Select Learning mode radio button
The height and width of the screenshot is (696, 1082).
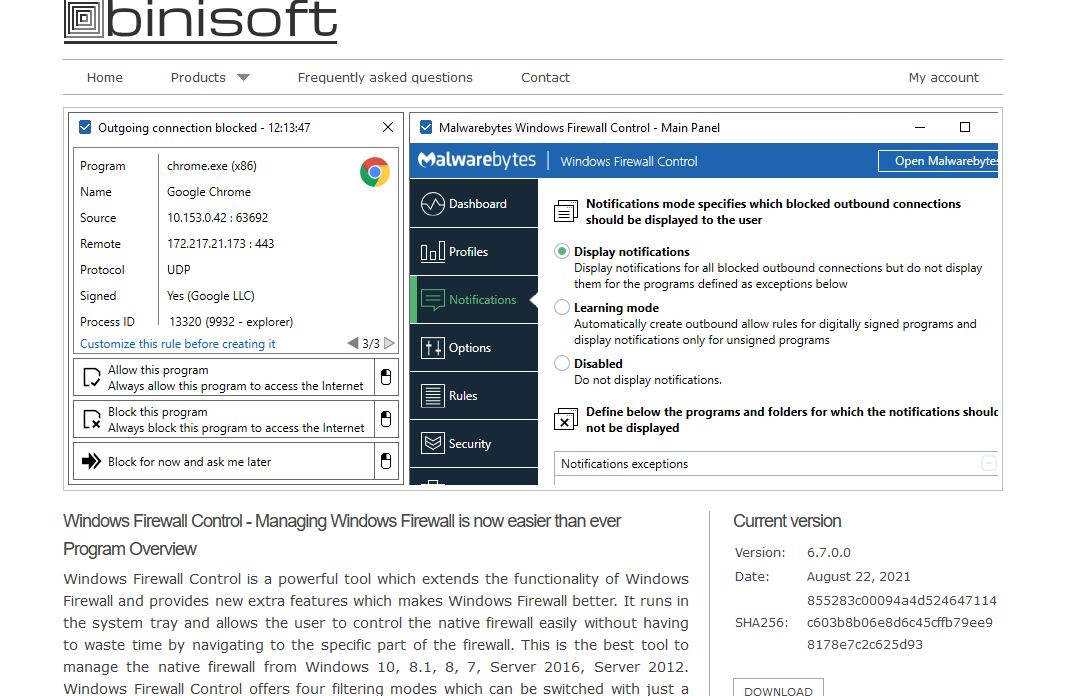562,308
